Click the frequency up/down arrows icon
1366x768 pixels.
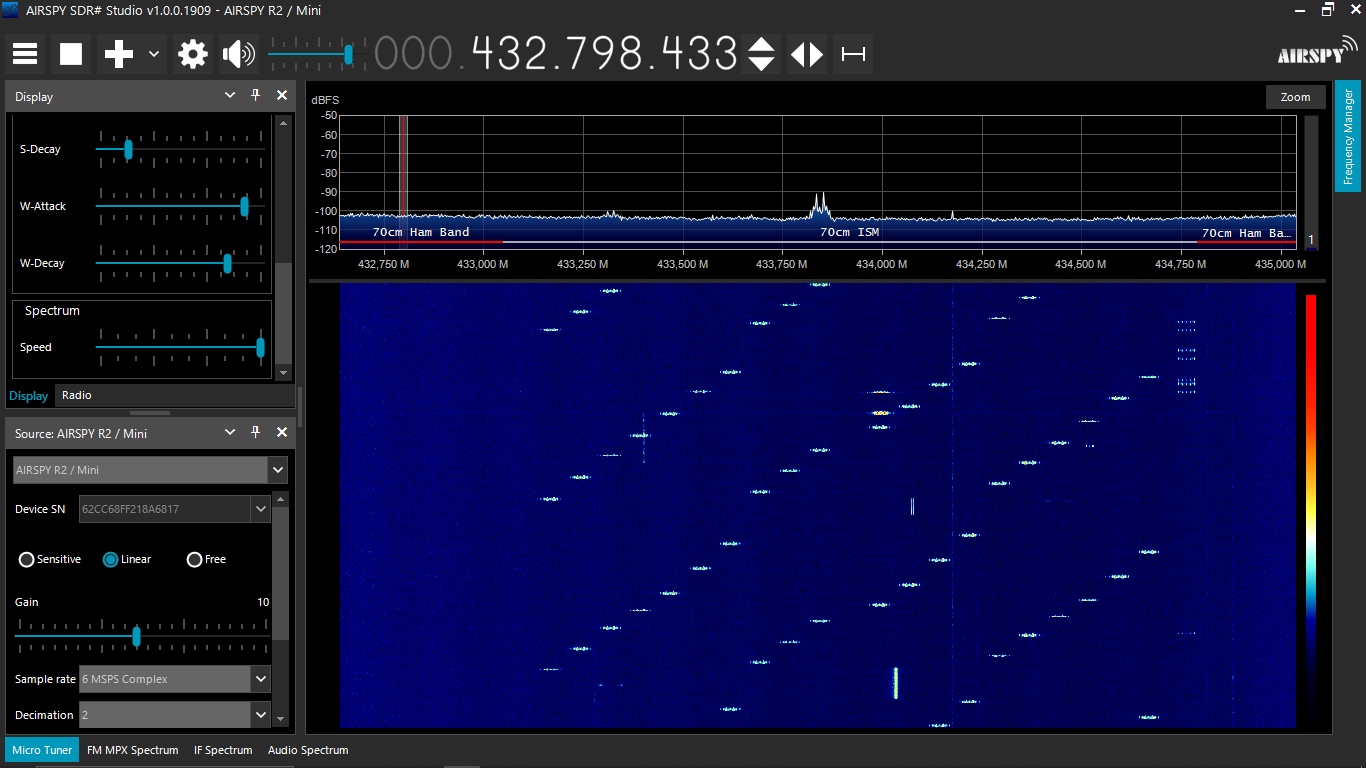tap(761, 54)
